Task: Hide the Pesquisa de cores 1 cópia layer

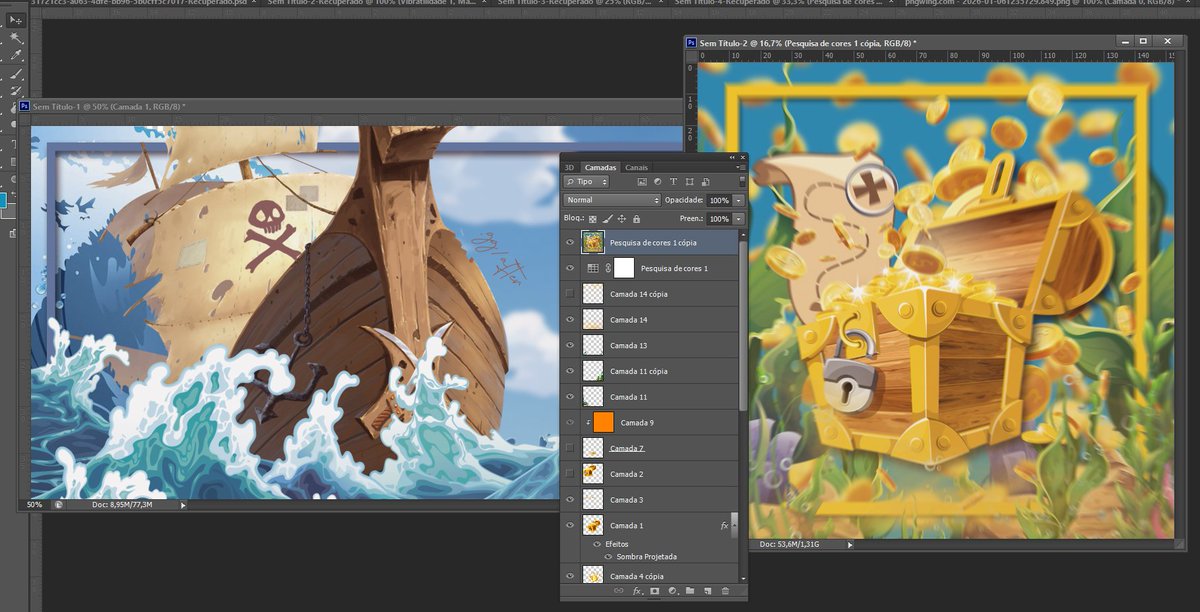Action: point(570,242)
